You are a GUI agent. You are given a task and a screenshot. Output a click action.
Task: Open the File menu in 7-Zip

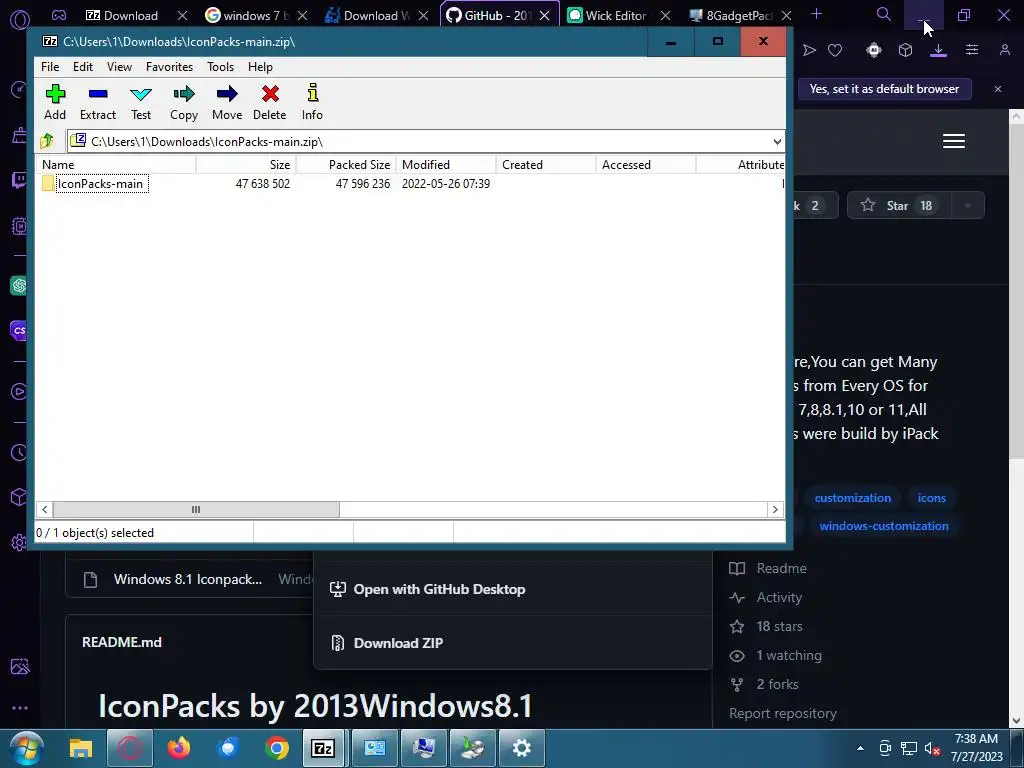pyautogui.click(x=50, y=67)
